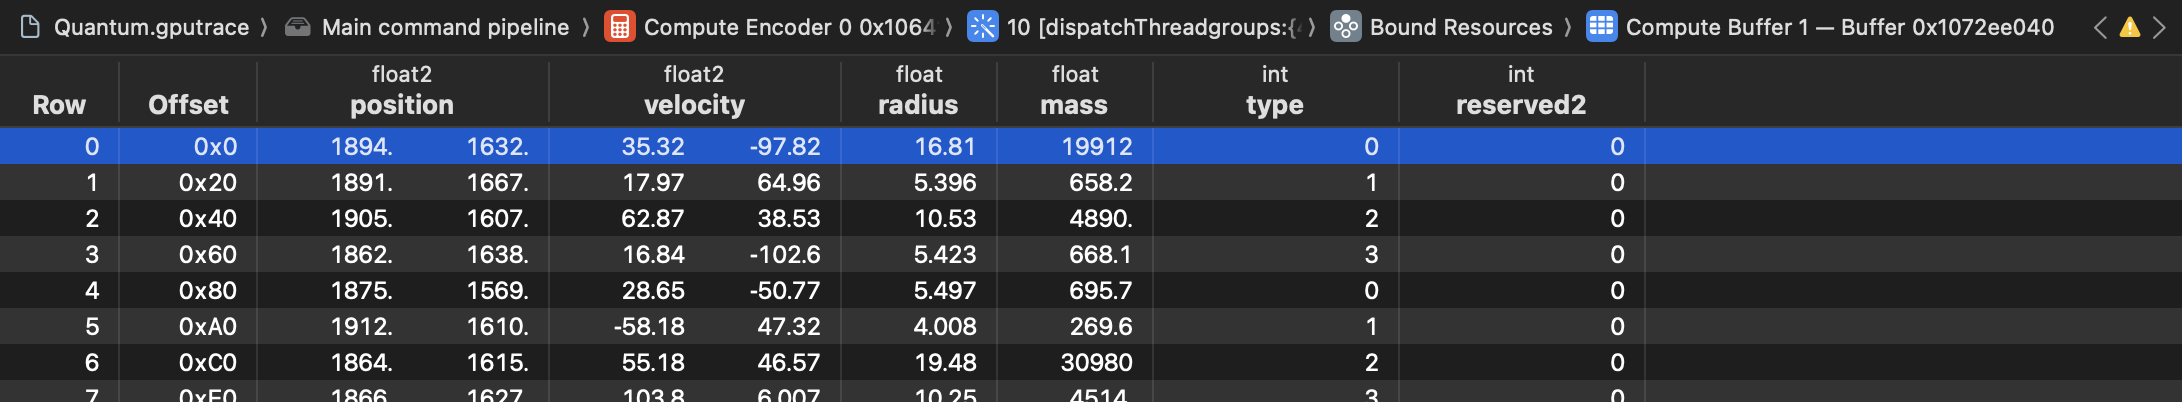
Task: Click the red Compute Encoder icon
Action: [x=619, y=27]
